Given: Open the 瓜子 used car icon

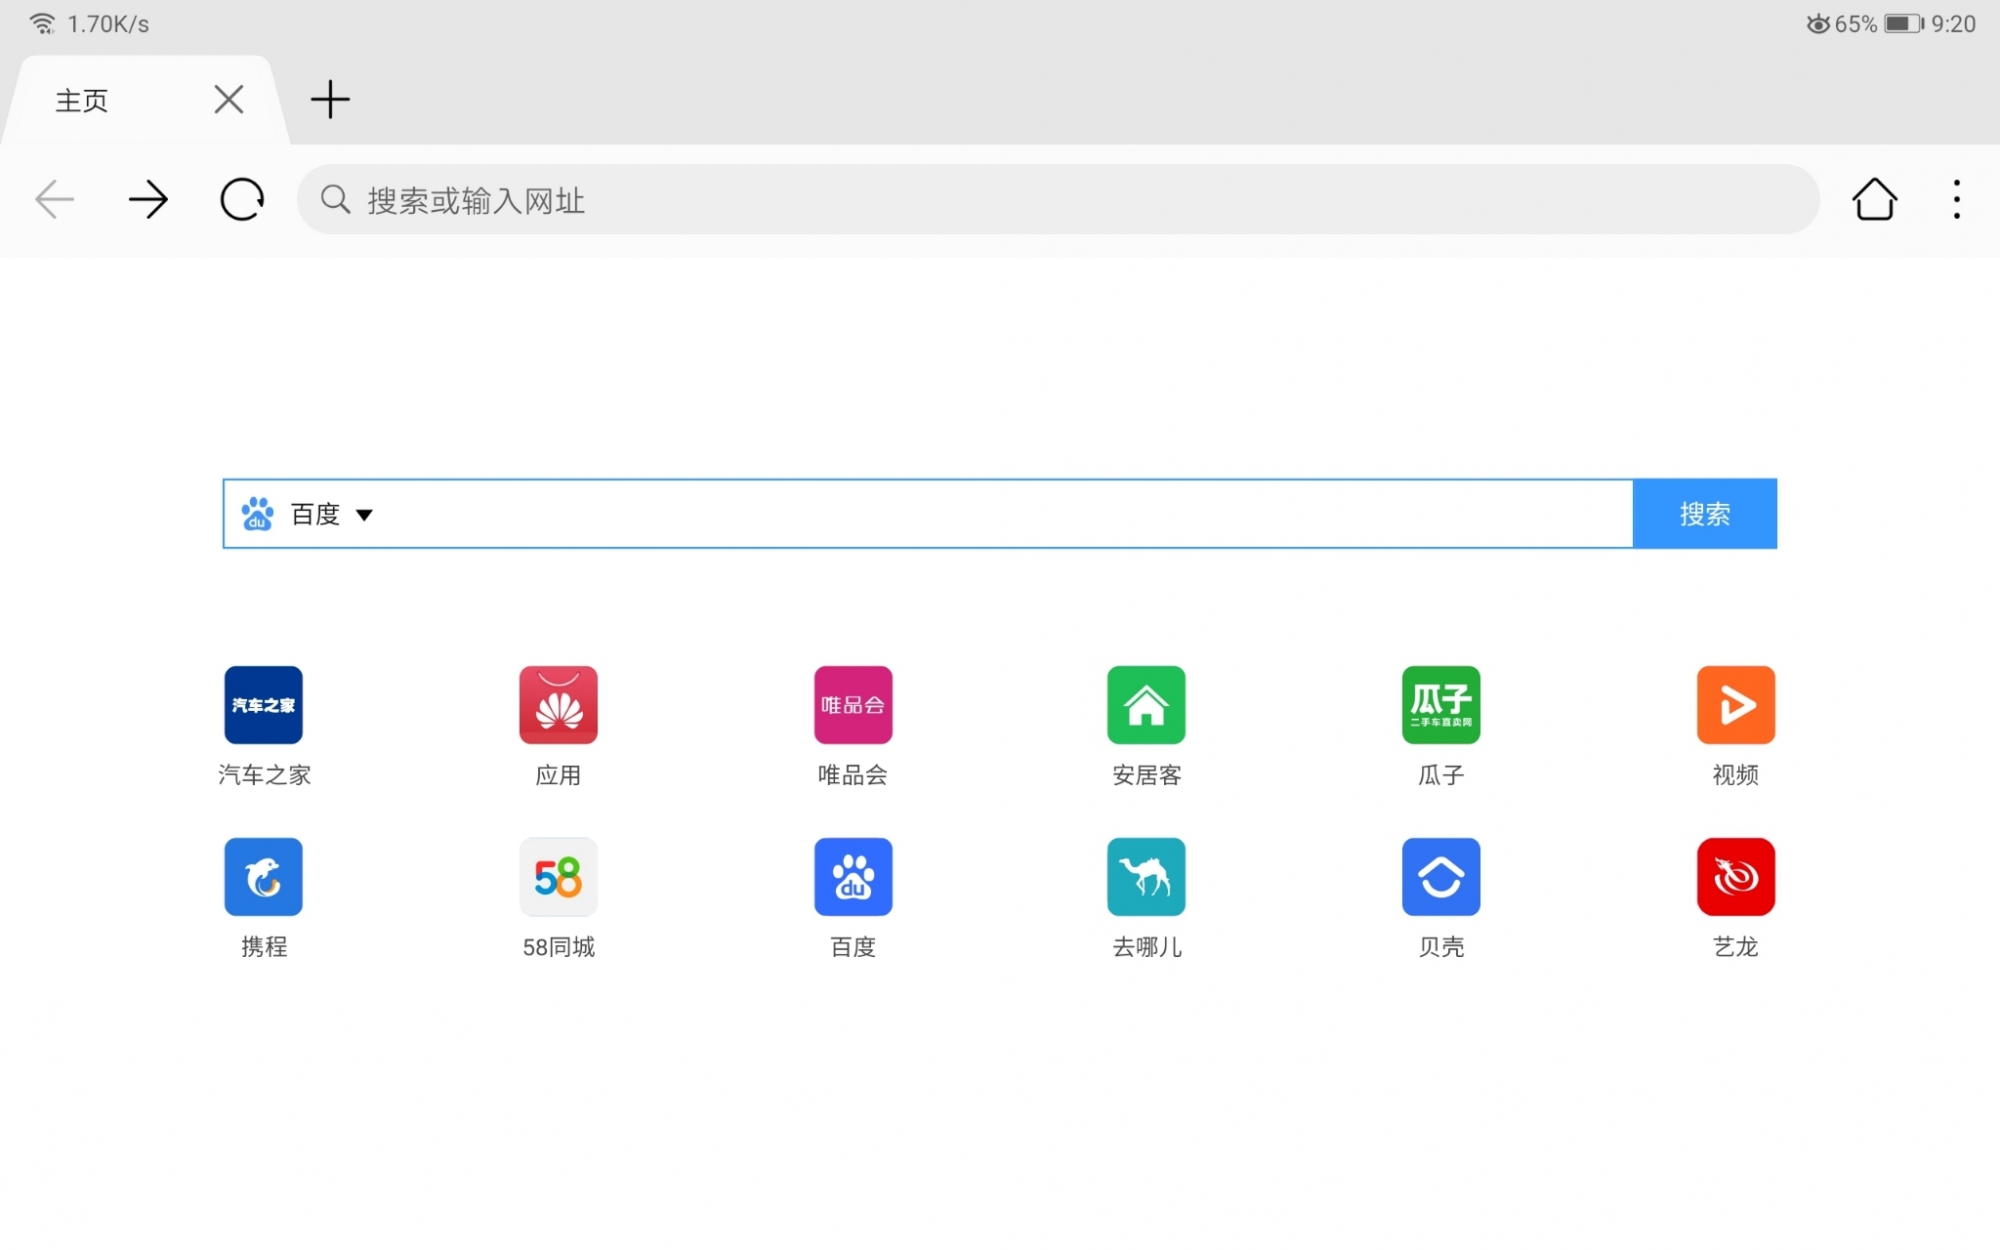Looking at the screenshot, I should (x=1441, y=705).
